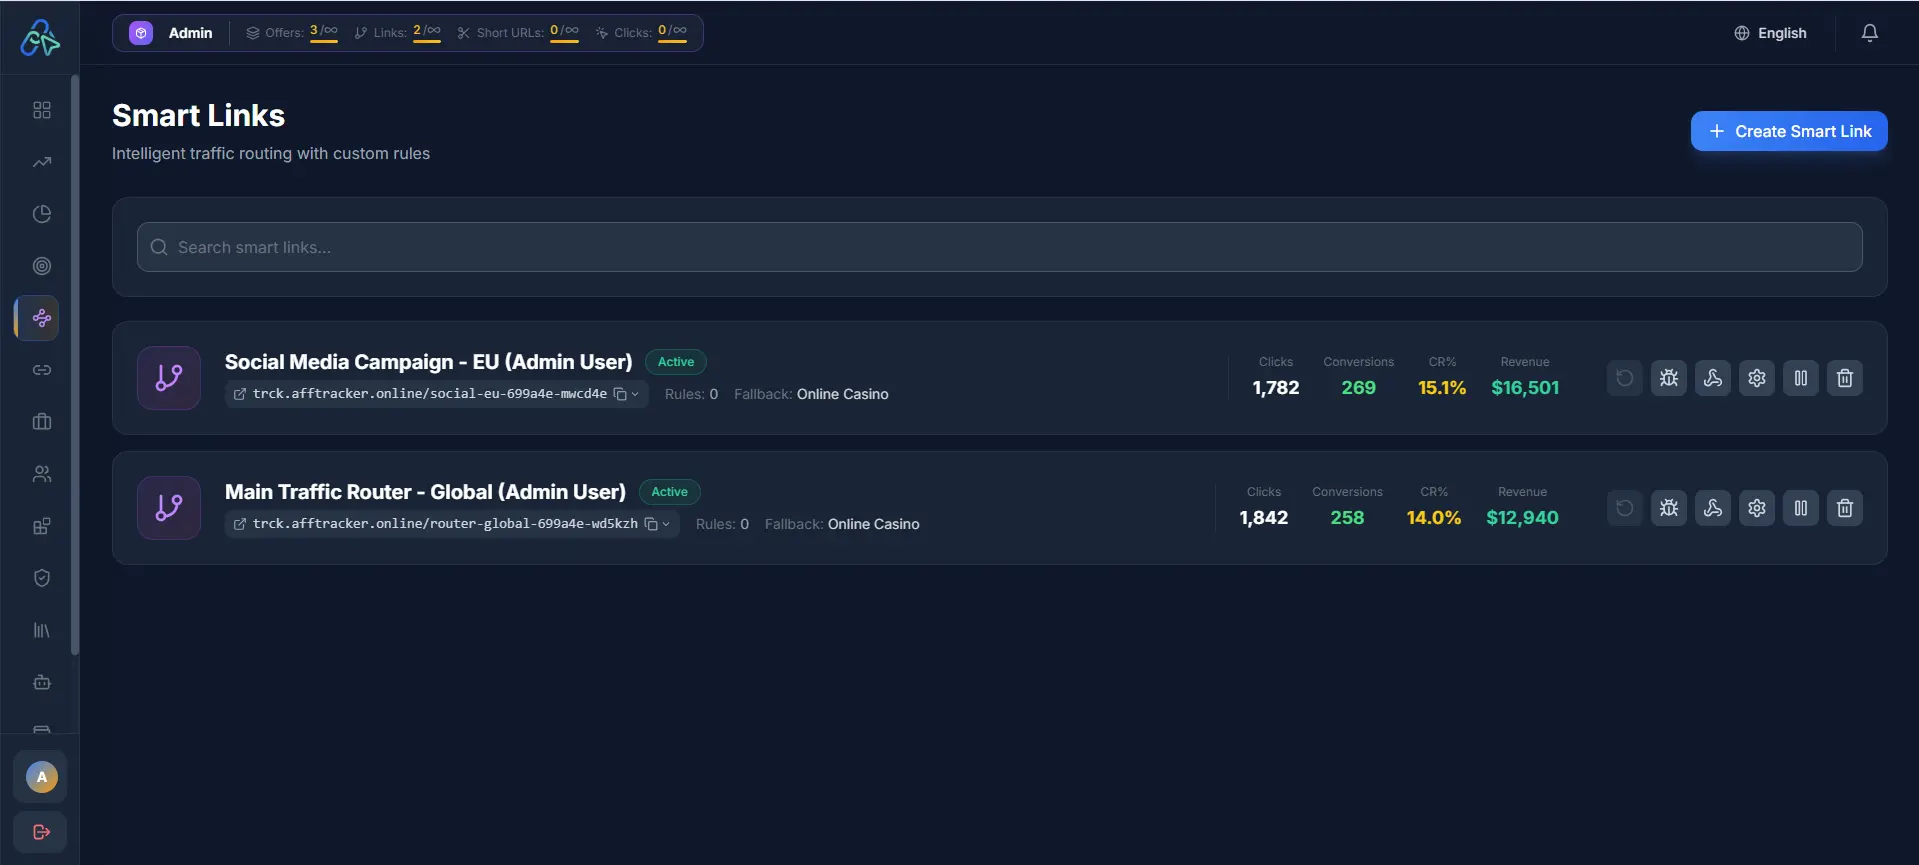1919x865 pixels.
Task: Open the Admin workspace switcher
Action: point(171,33)
